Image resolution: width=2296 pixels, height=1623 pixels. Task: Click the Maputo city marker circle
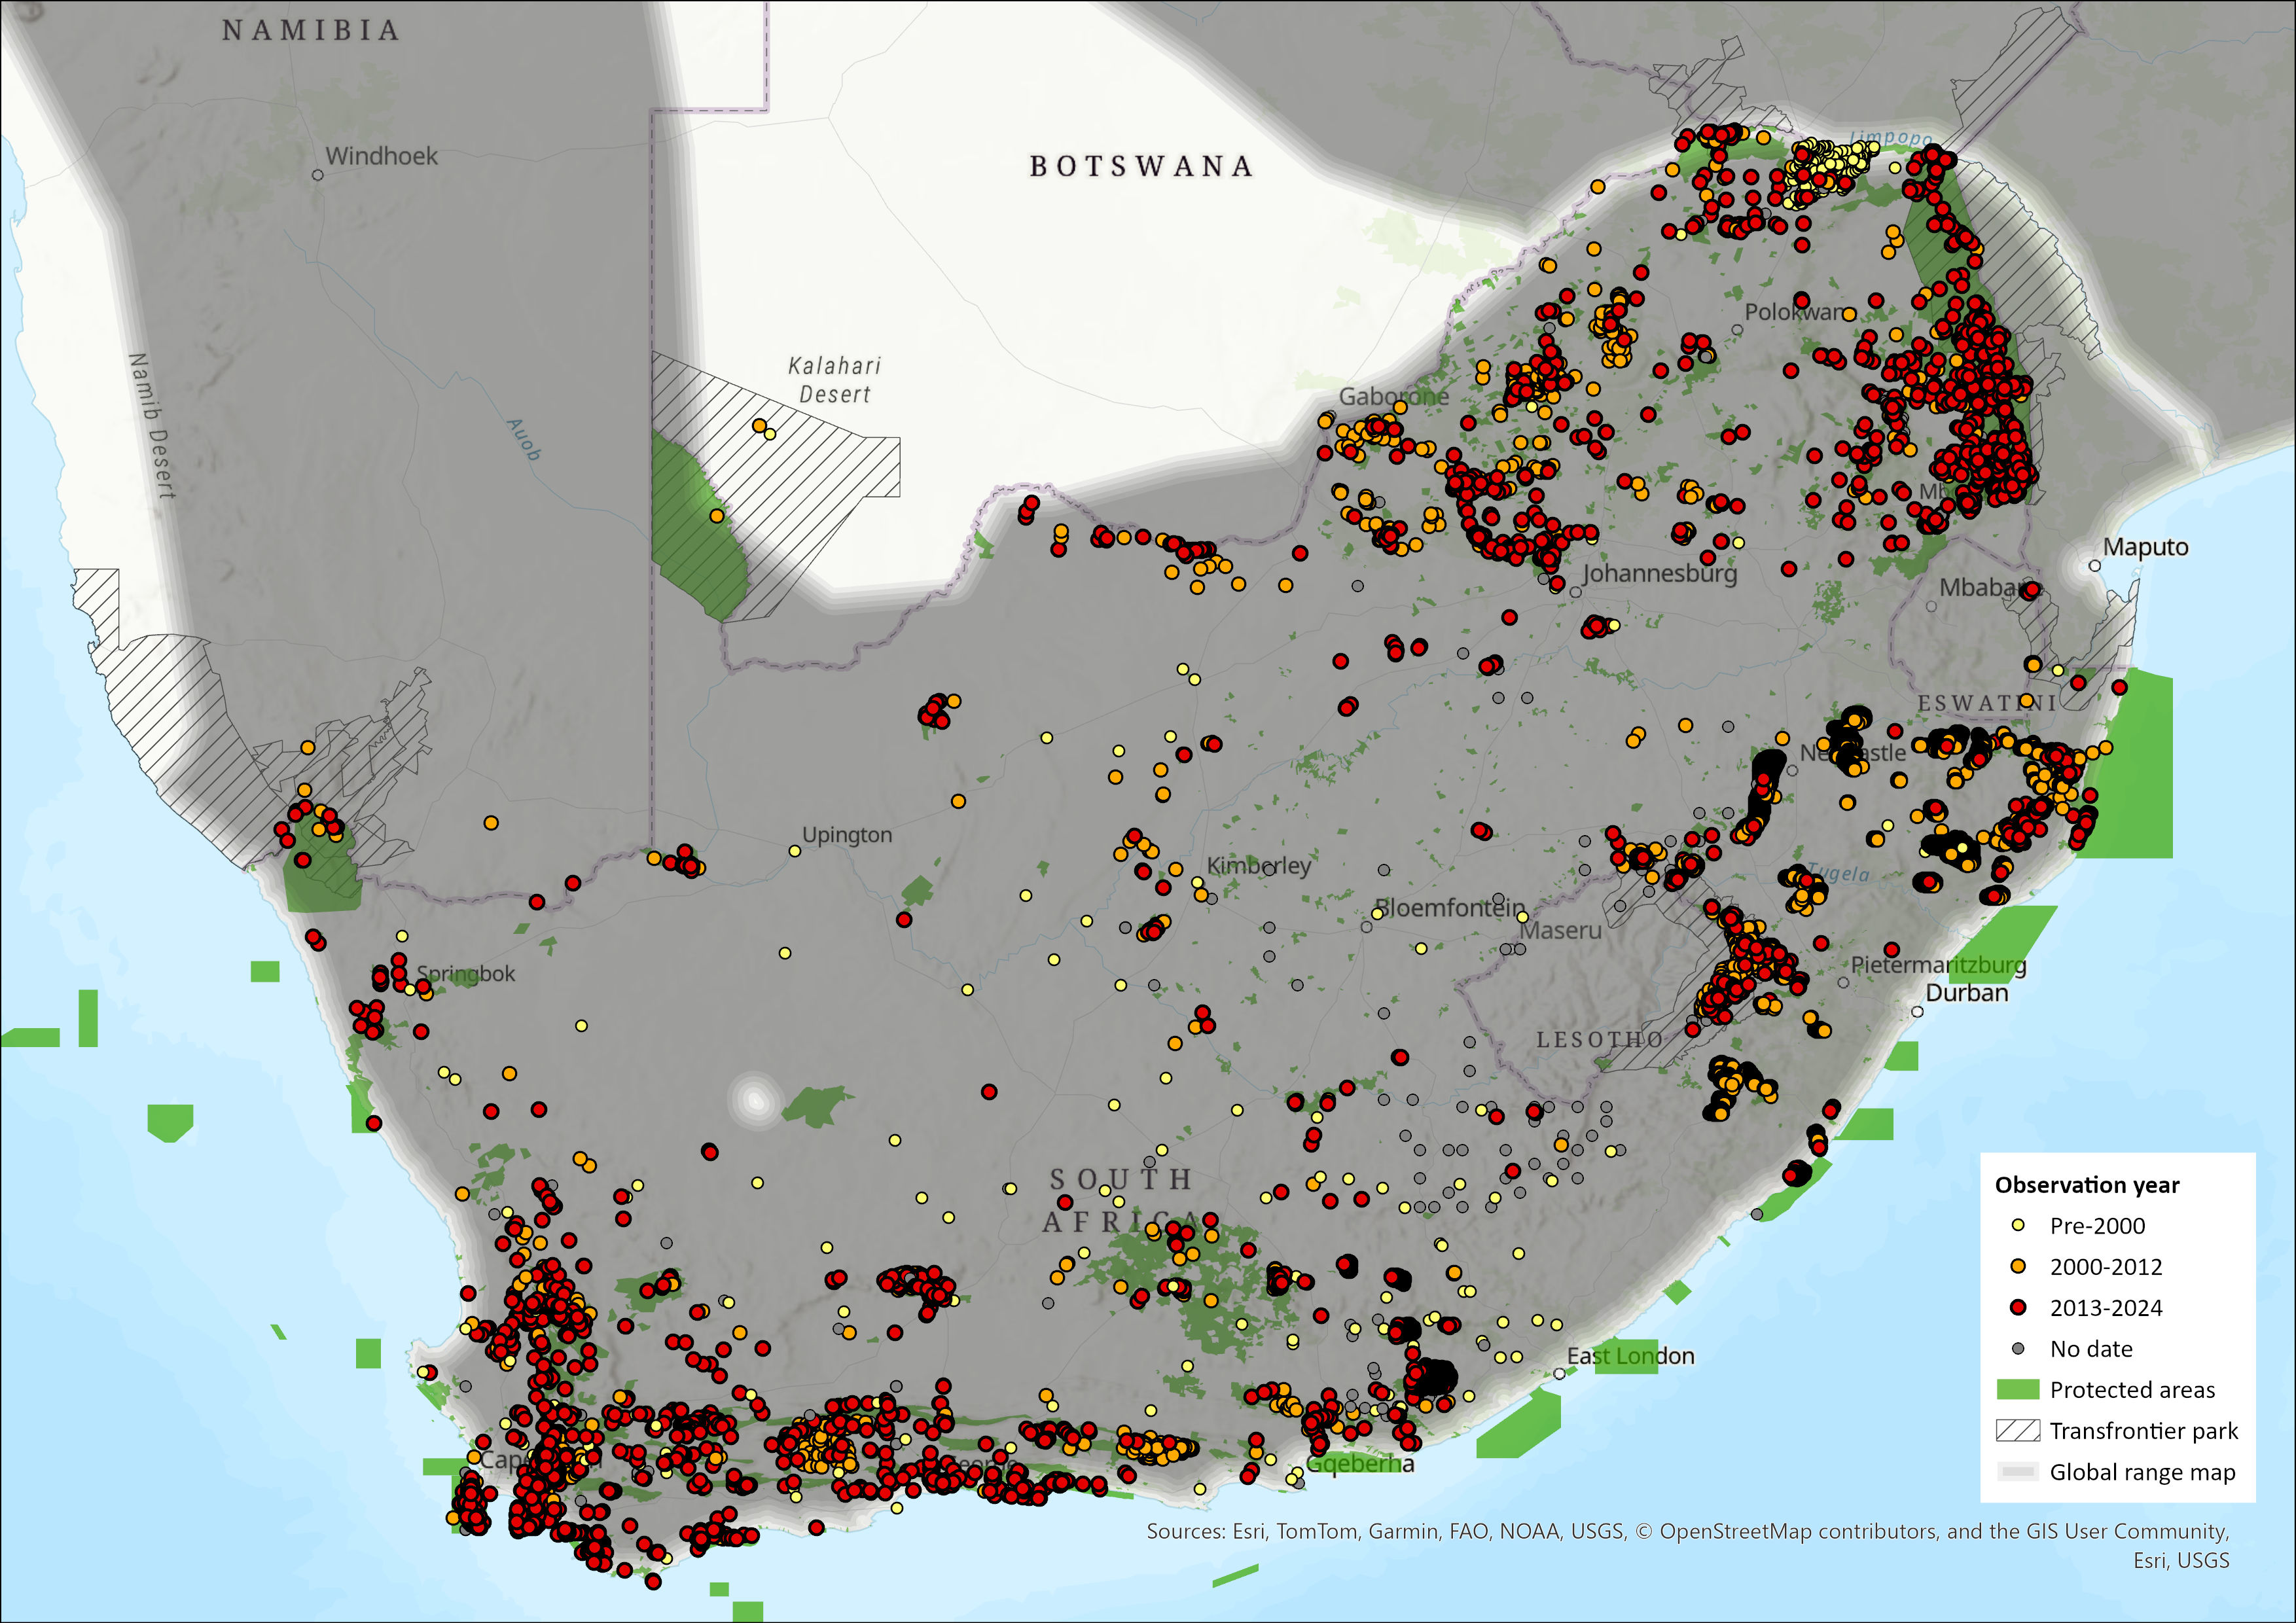click(2095, 566)
